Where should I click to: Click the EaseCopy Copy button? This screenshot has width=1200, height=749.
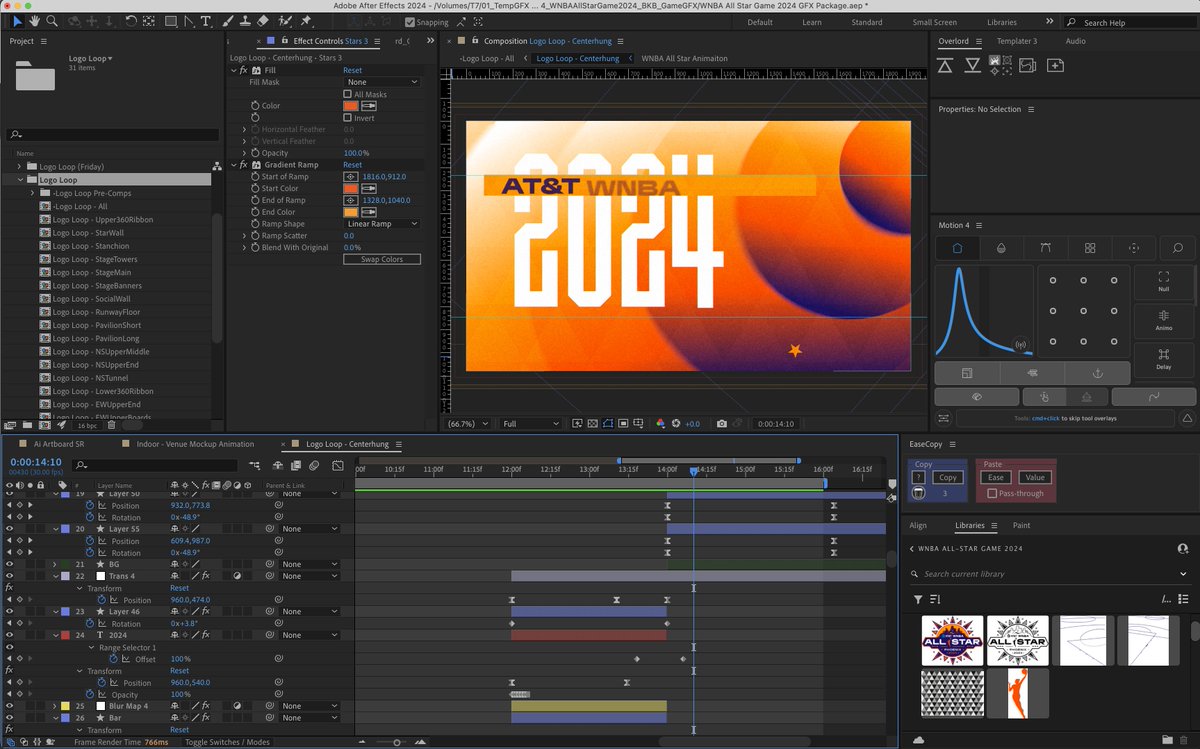coord(948,477)
